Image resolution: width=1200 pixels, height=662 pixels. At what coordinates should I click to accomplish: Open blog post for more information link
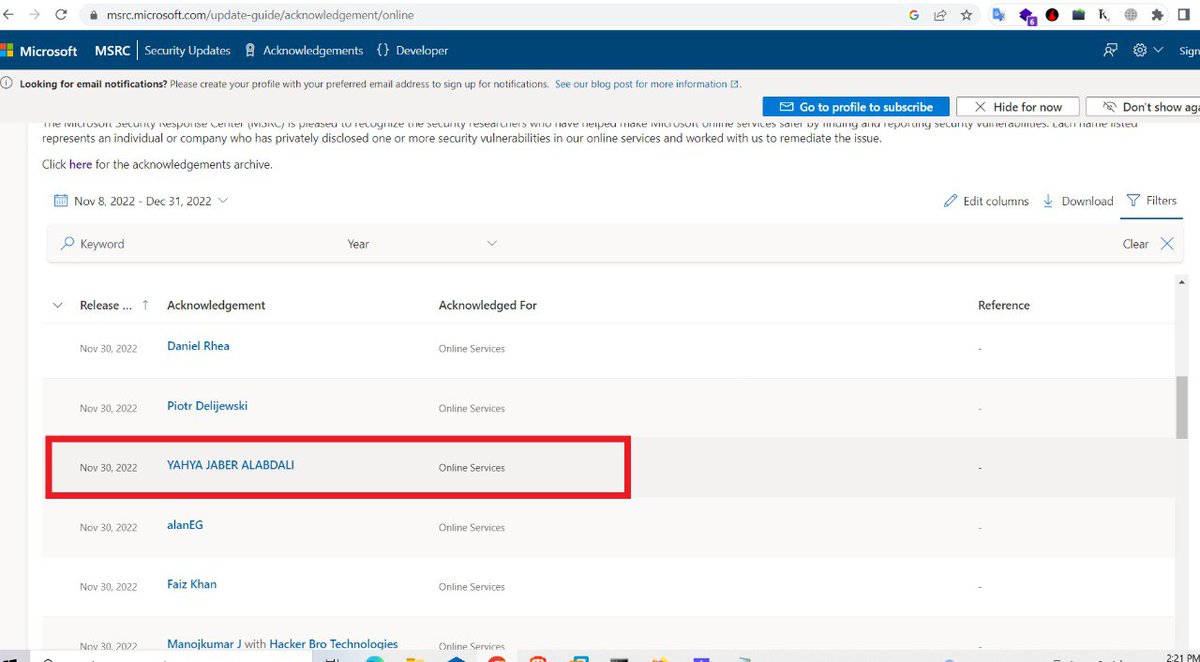[646, 84]
